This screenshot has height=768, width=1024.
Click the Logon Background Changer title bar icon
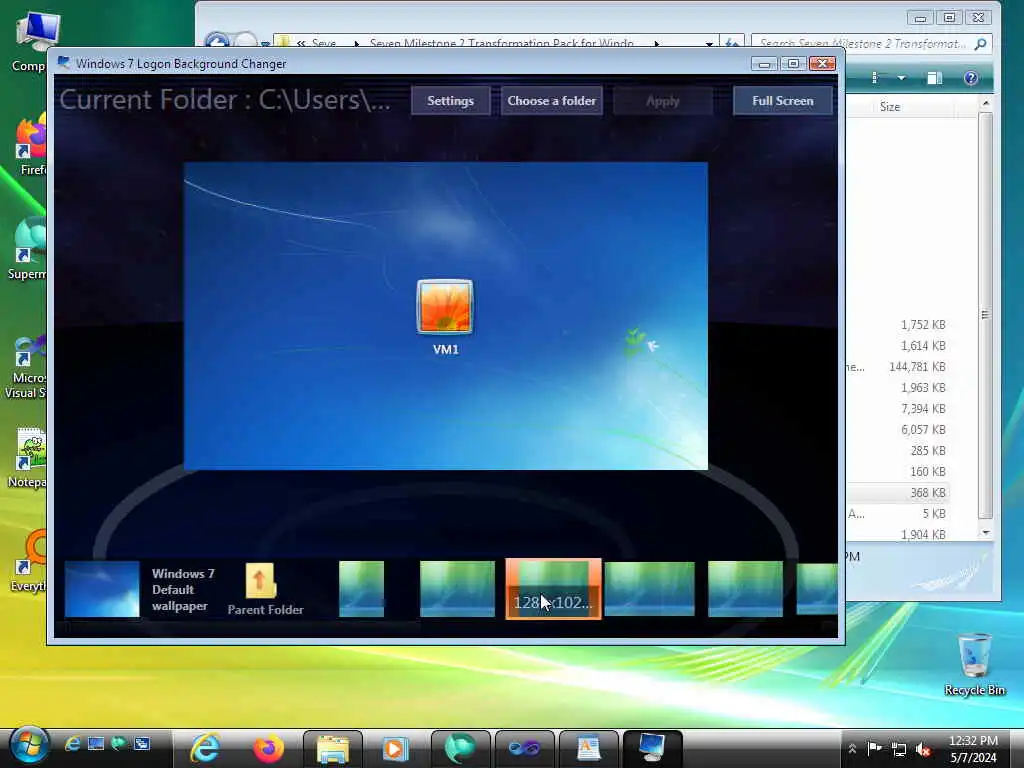pos(63,63)
